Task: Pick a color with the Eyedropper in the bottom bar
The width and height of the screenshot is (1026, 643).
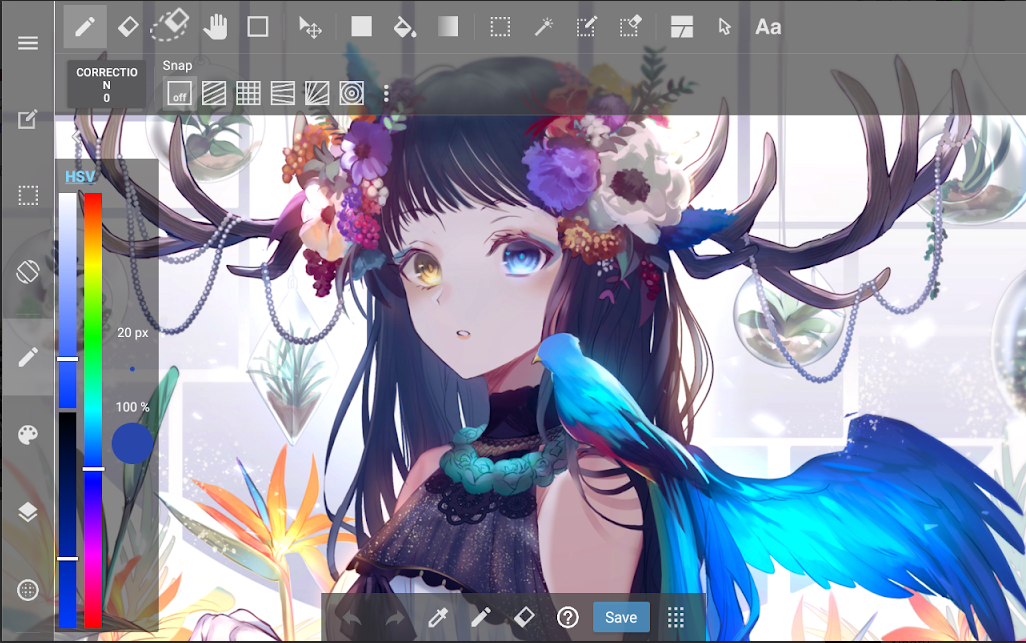Action: 437,617
